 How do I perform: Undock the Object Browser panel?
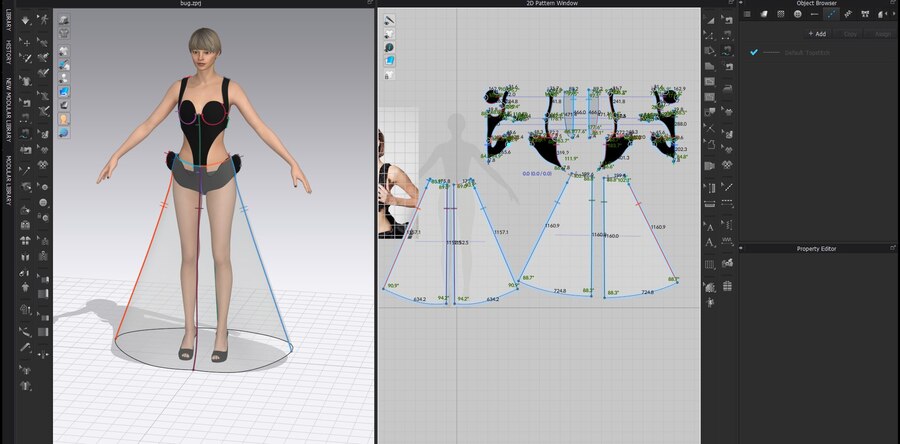tap(893, 3)
